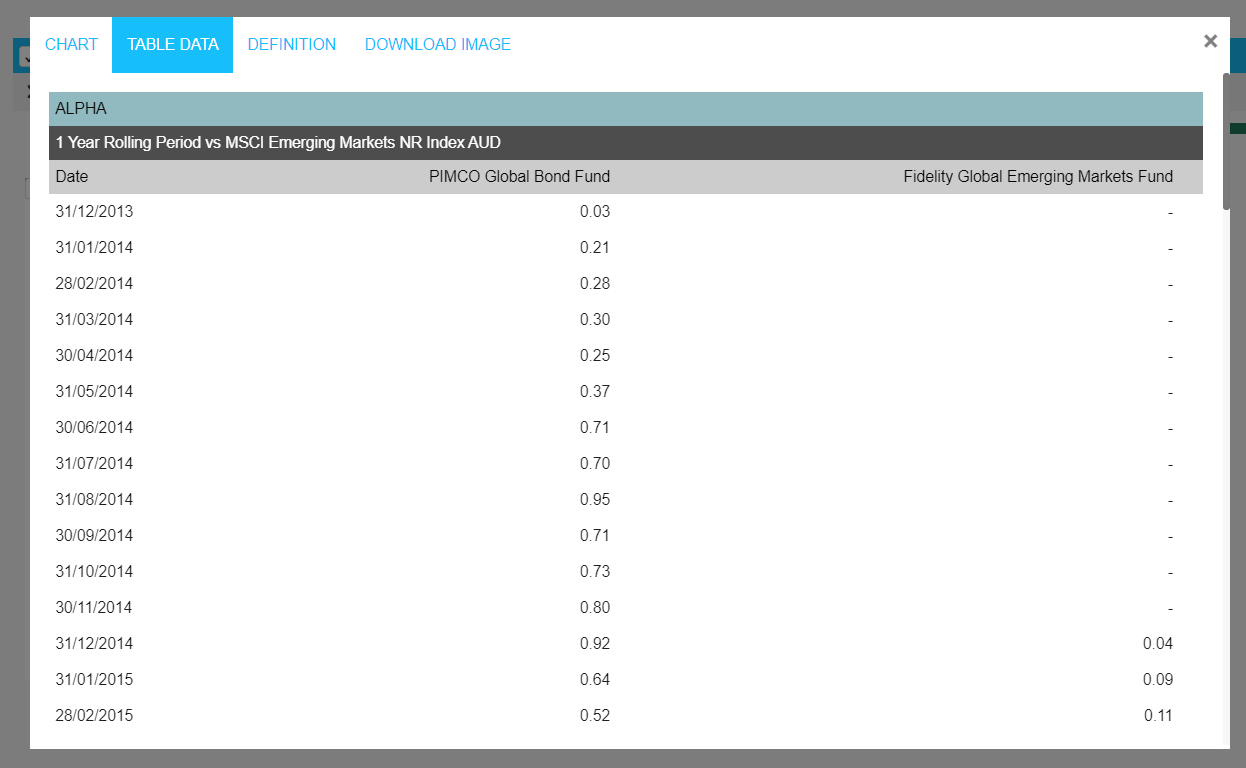Image resolution: width=1246 pixels, height=768 pixels.
Task: Select the 30/06/2014 date cell
Action: tap(94, 428)
